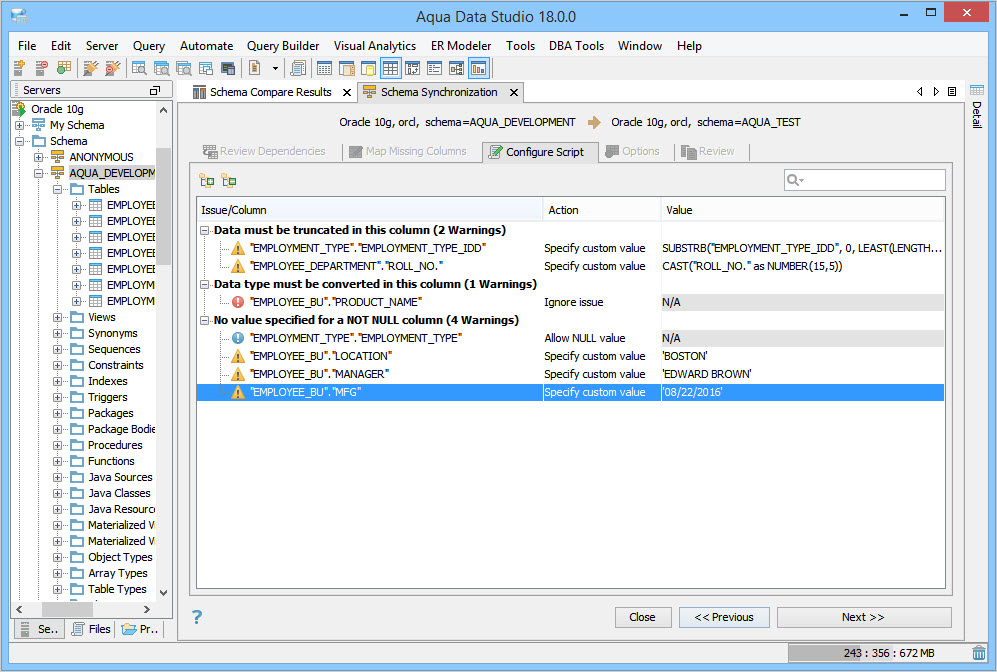Expand the My Schema tree node

click(20, 125)
